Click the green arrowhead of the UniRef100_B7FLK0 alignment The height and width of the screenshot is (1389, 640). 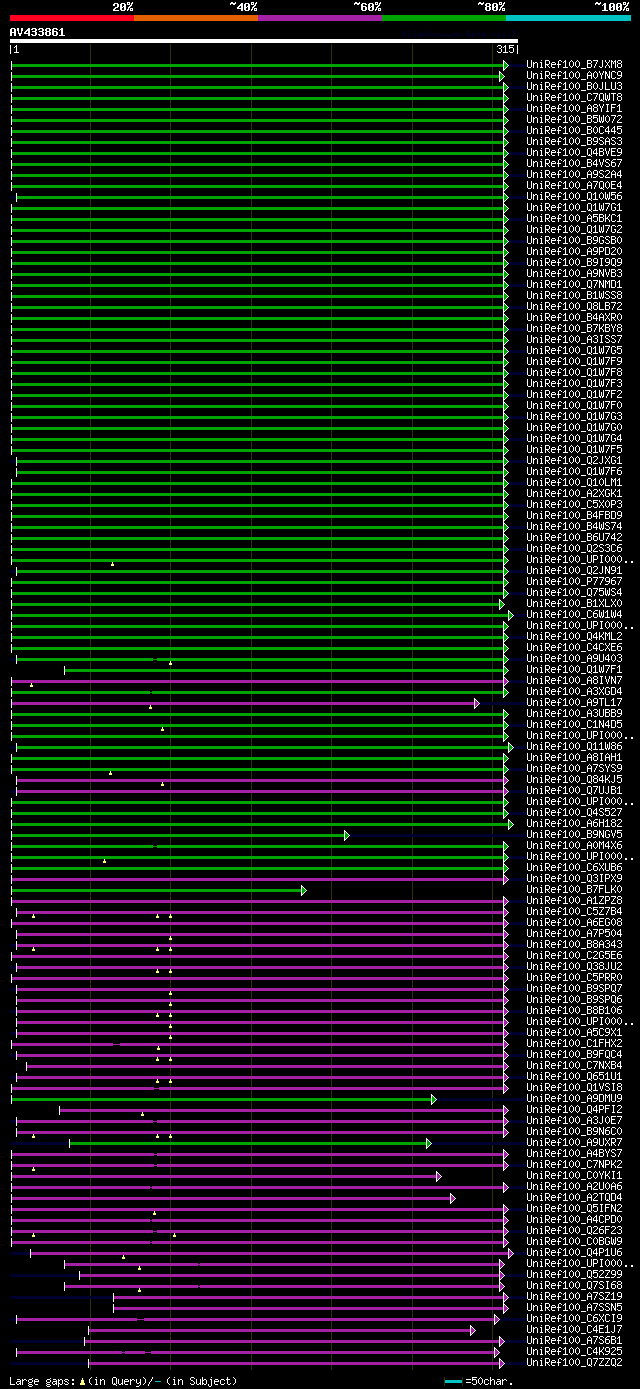[x=303, y=890]
